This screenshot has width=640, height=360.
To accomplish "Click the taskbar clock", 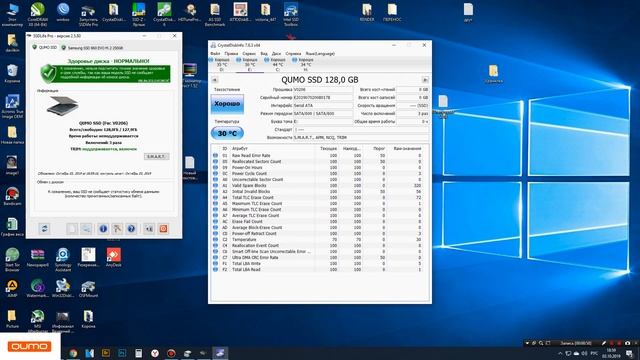I will click(611, 353).
